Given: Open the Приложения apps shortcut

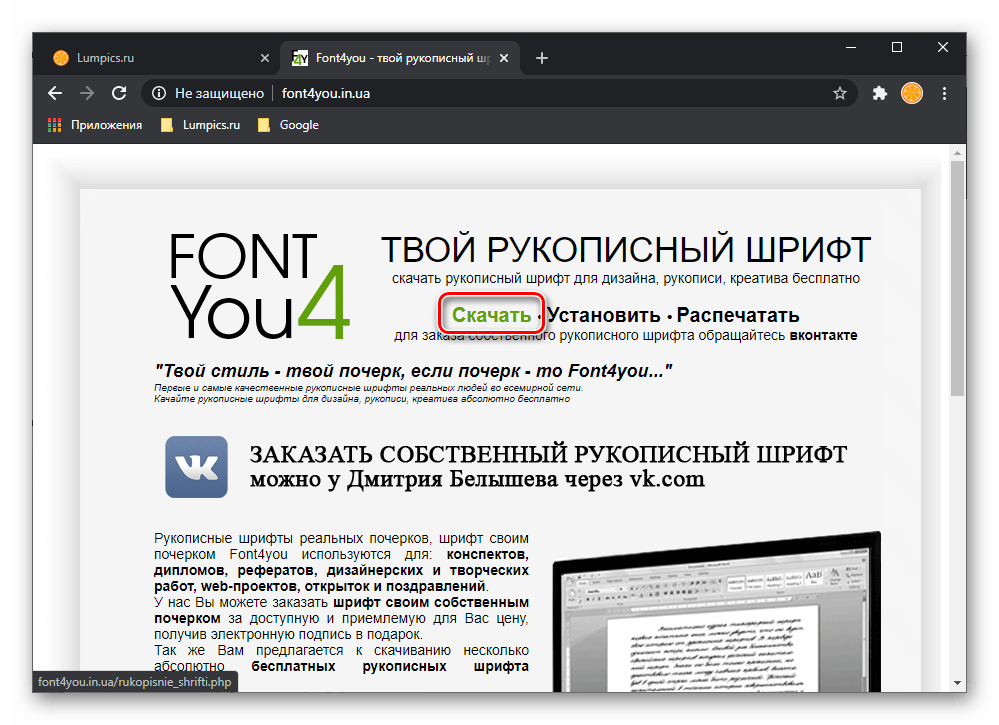Looking at the screenshot, I should click(x=95, y=125).
